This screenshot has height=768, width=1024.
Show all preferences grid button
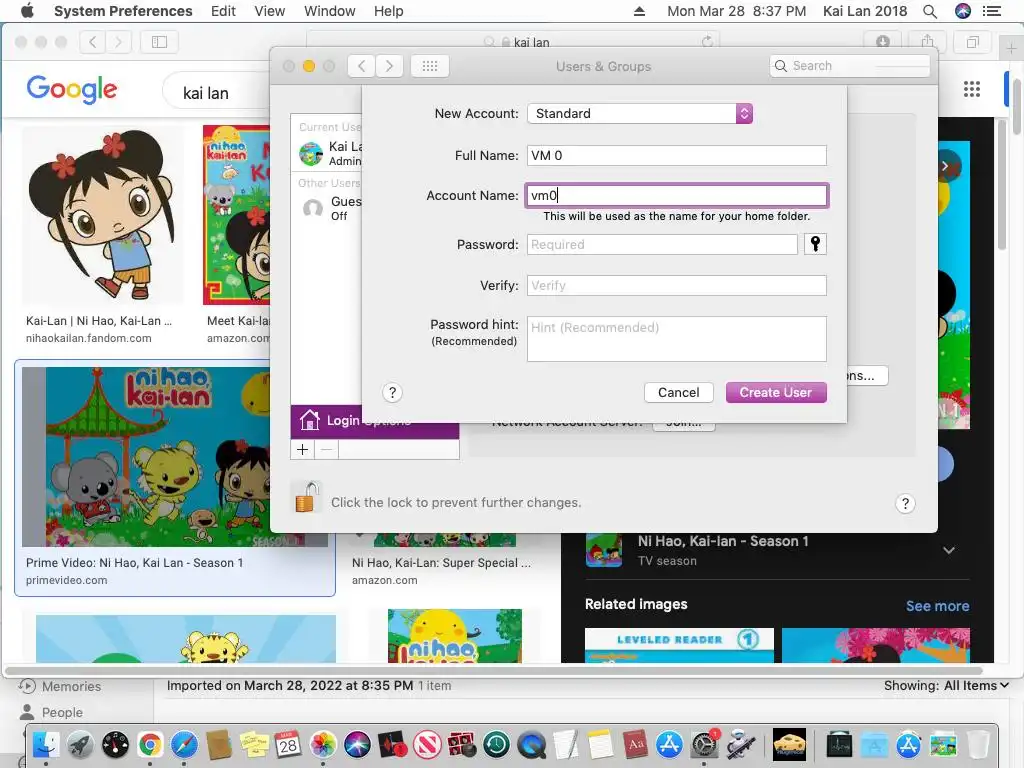click(x=430, y=66)
